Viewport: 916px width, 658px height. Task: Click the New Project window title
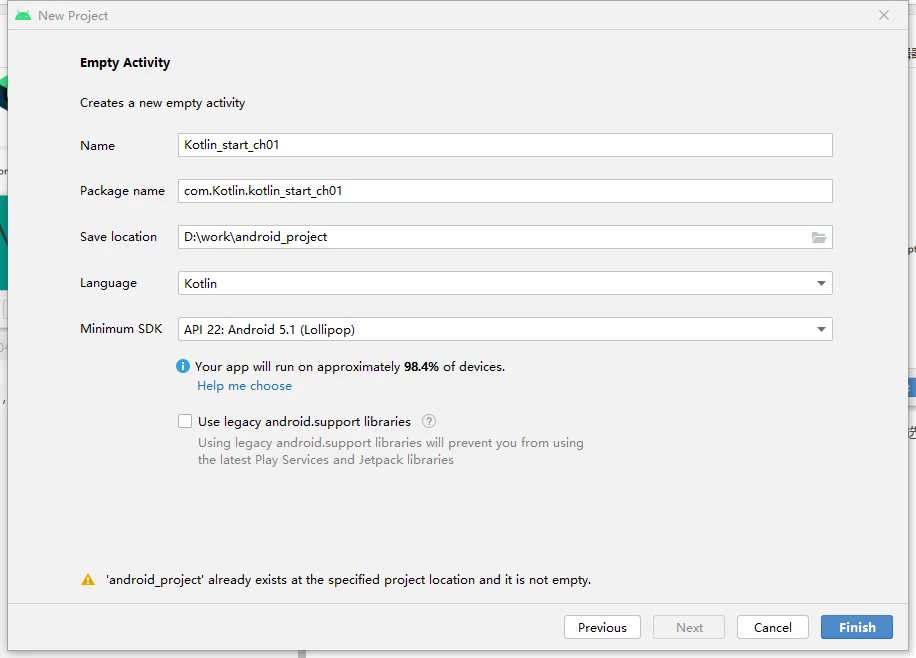tap(73, 16)
